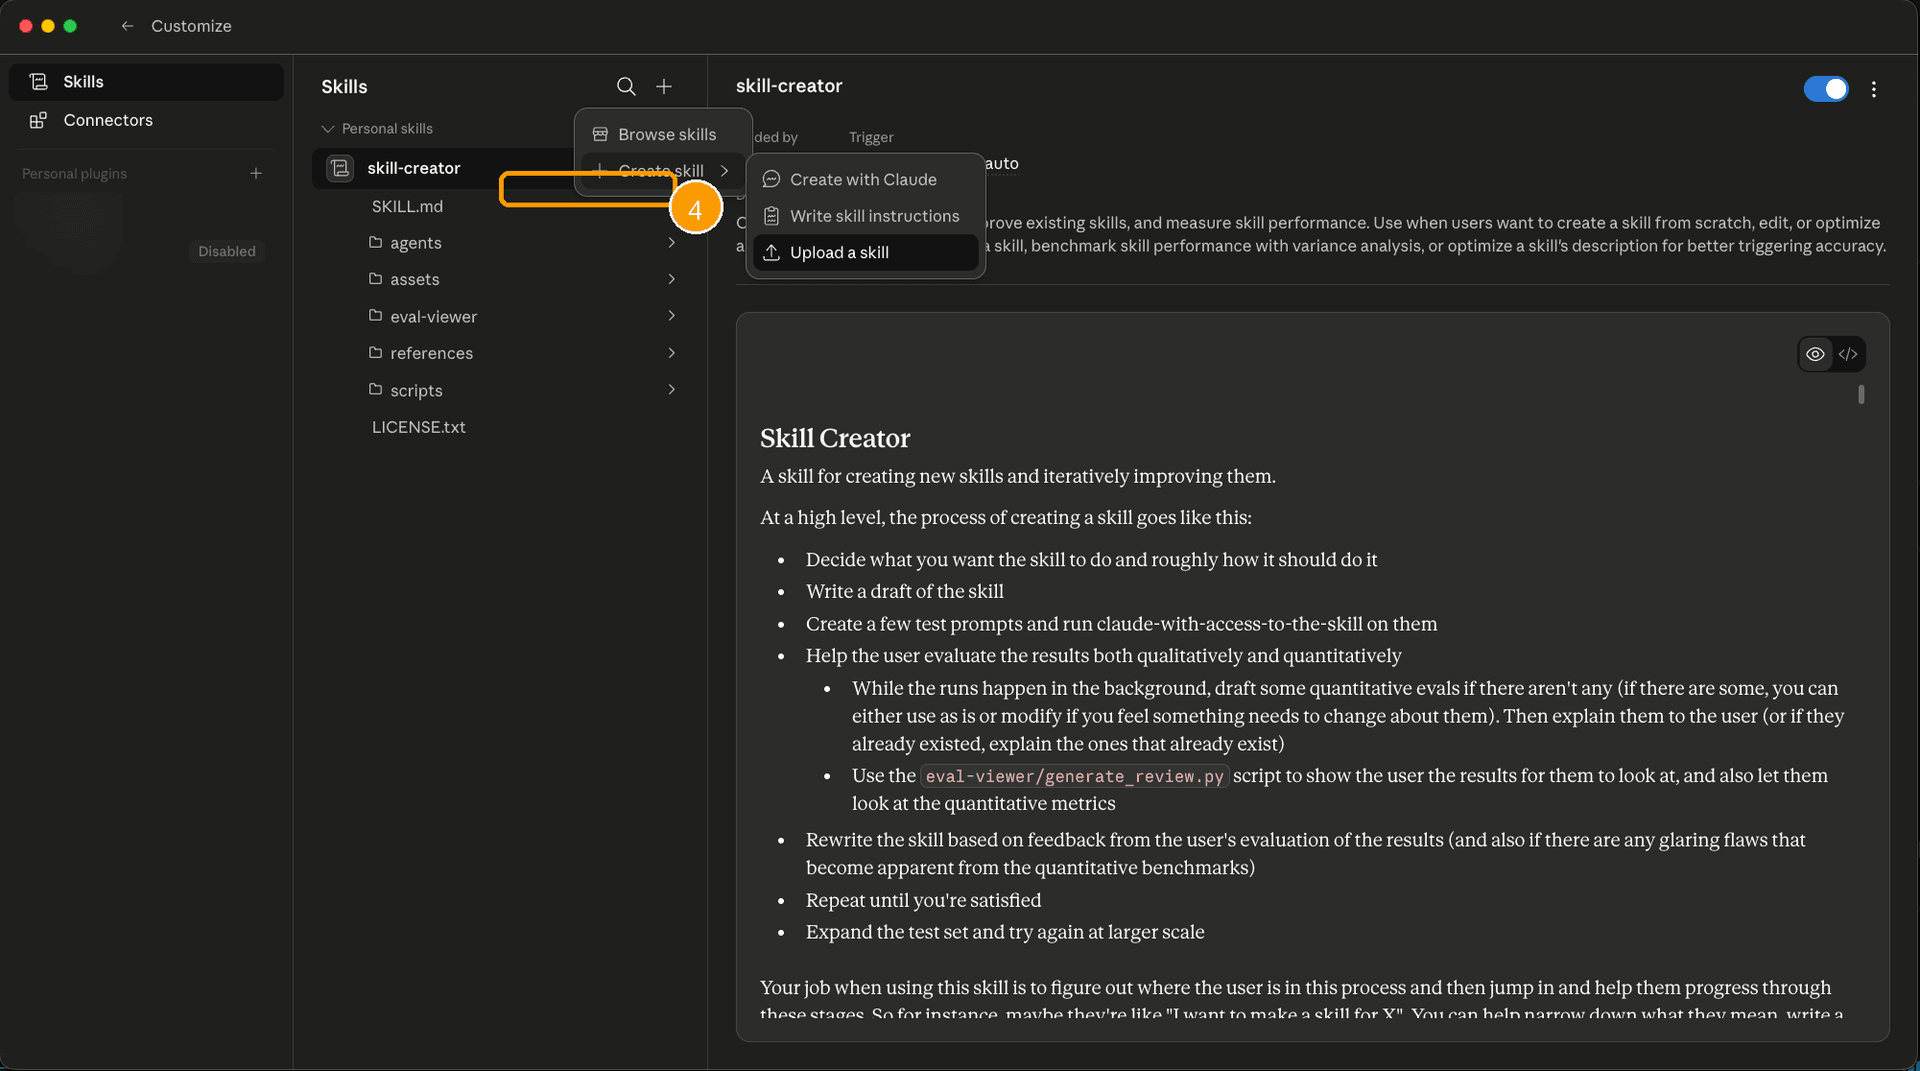Choose Upload a skill

[865, 253]
